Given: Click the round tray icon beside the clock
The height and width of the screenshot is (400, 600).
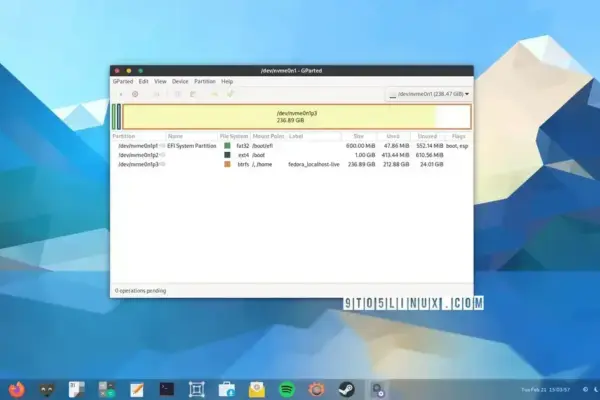Looking at the screenshot, I should (585, 390).
